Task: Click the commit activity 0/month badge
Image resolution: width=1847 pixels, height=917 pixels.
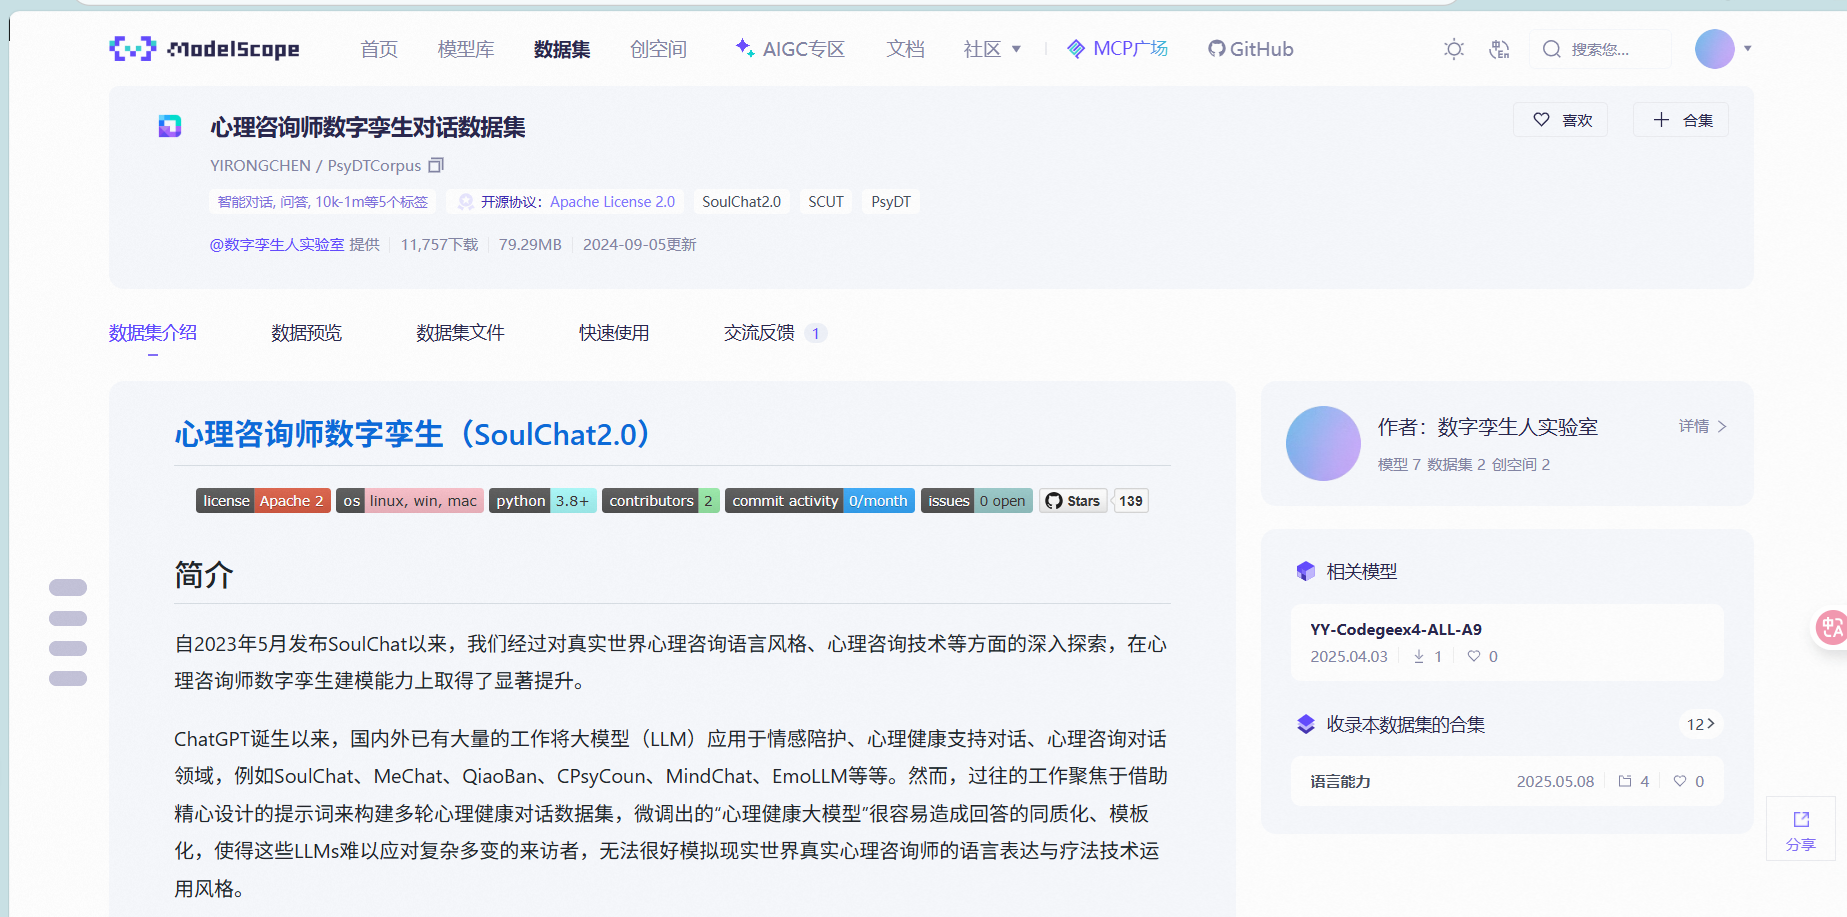Action: (820, 501)
